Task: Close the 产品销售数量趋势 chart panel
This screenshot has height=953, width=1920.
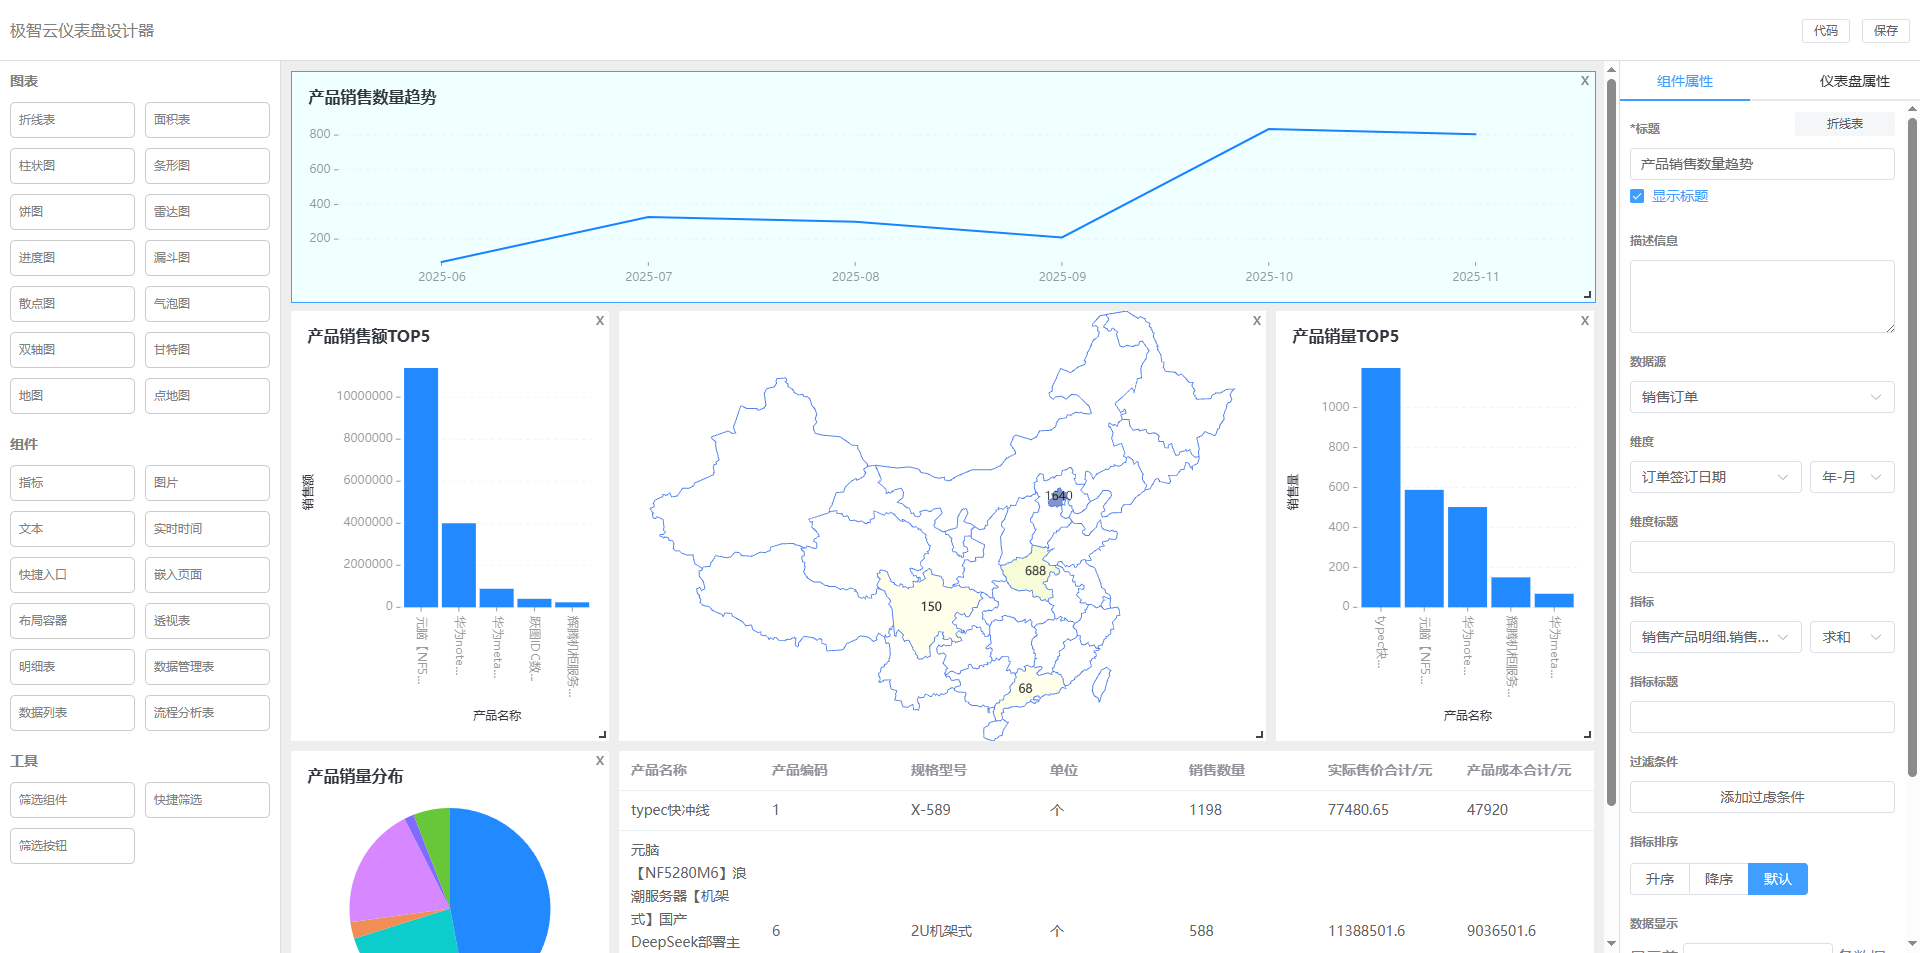Action: coord(1584,81)
